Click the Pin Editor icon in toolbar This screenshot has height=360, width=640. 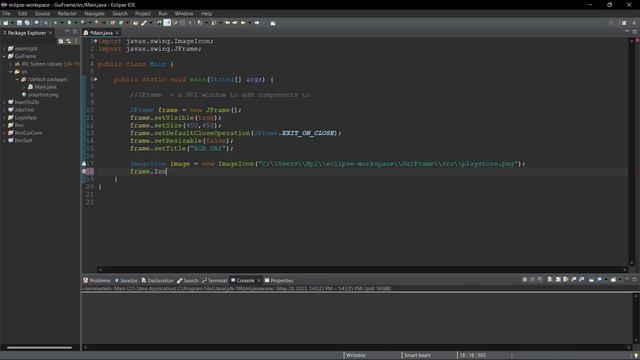(273, 23)
